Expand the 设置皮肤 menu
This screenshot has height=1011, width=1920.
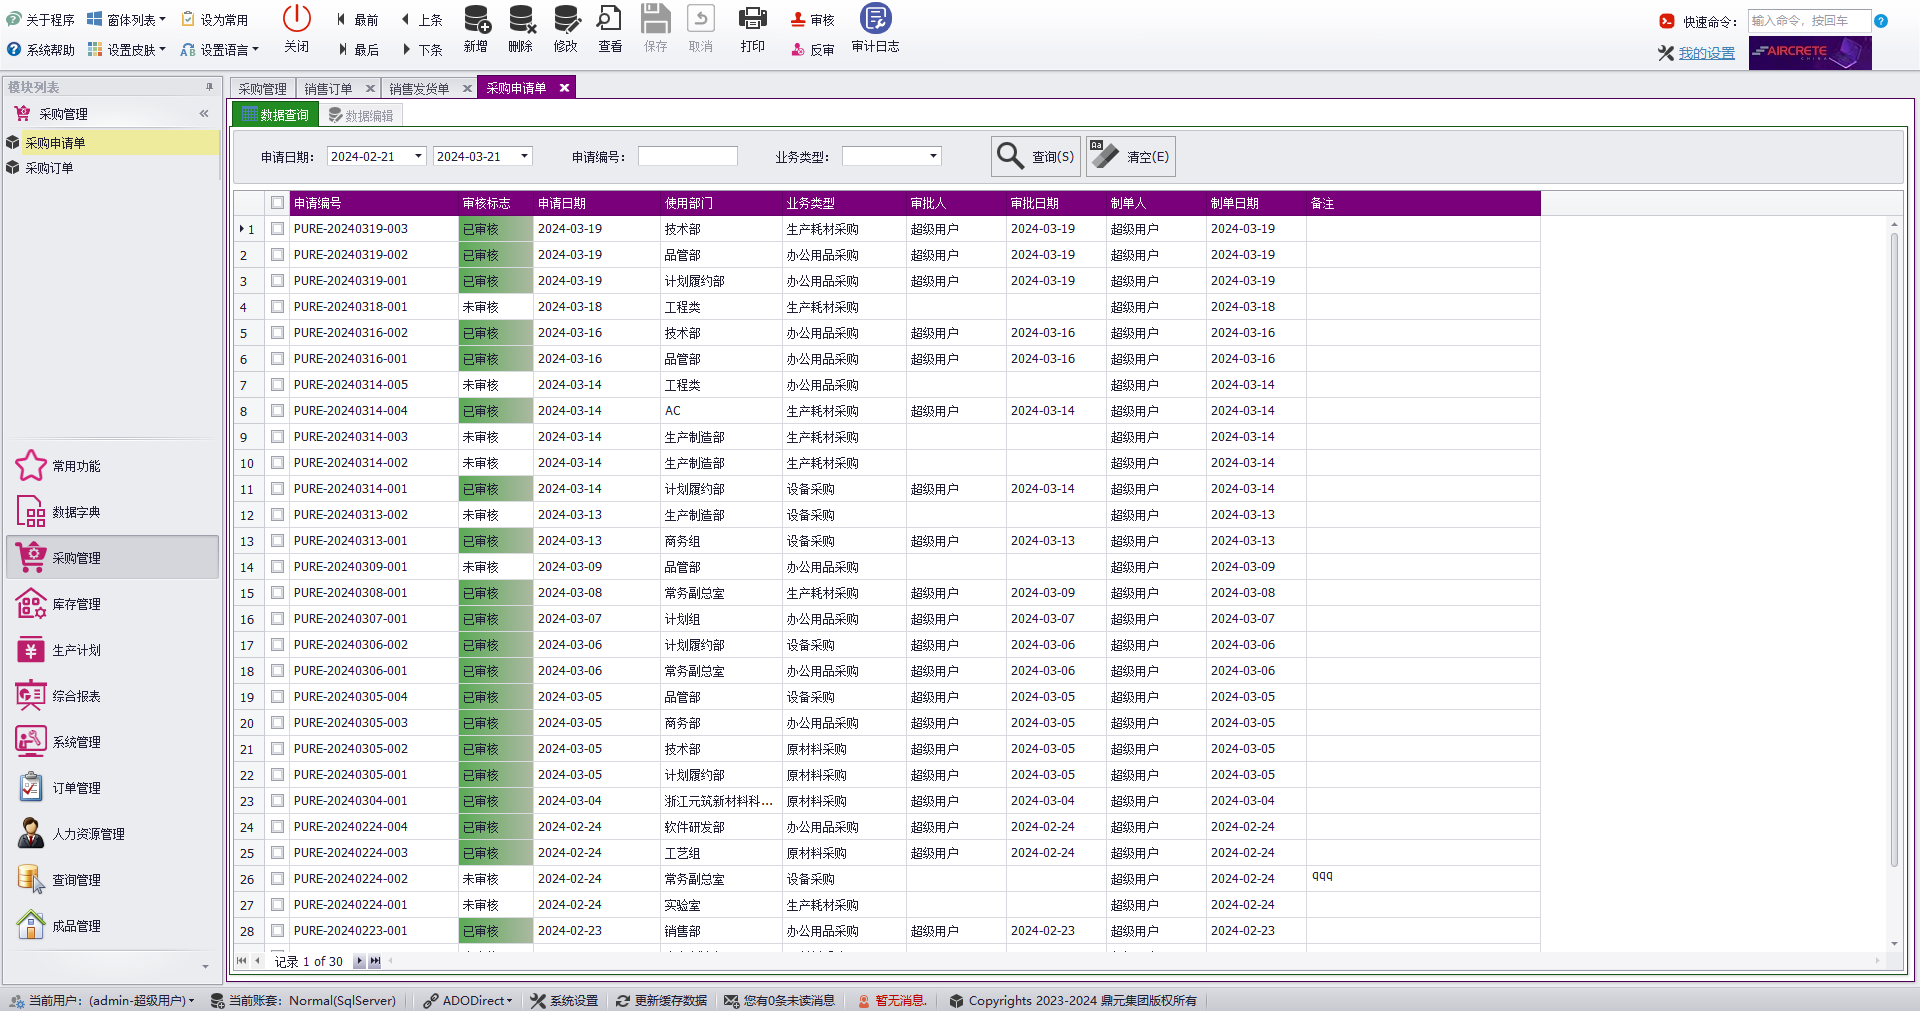[126, 50]
